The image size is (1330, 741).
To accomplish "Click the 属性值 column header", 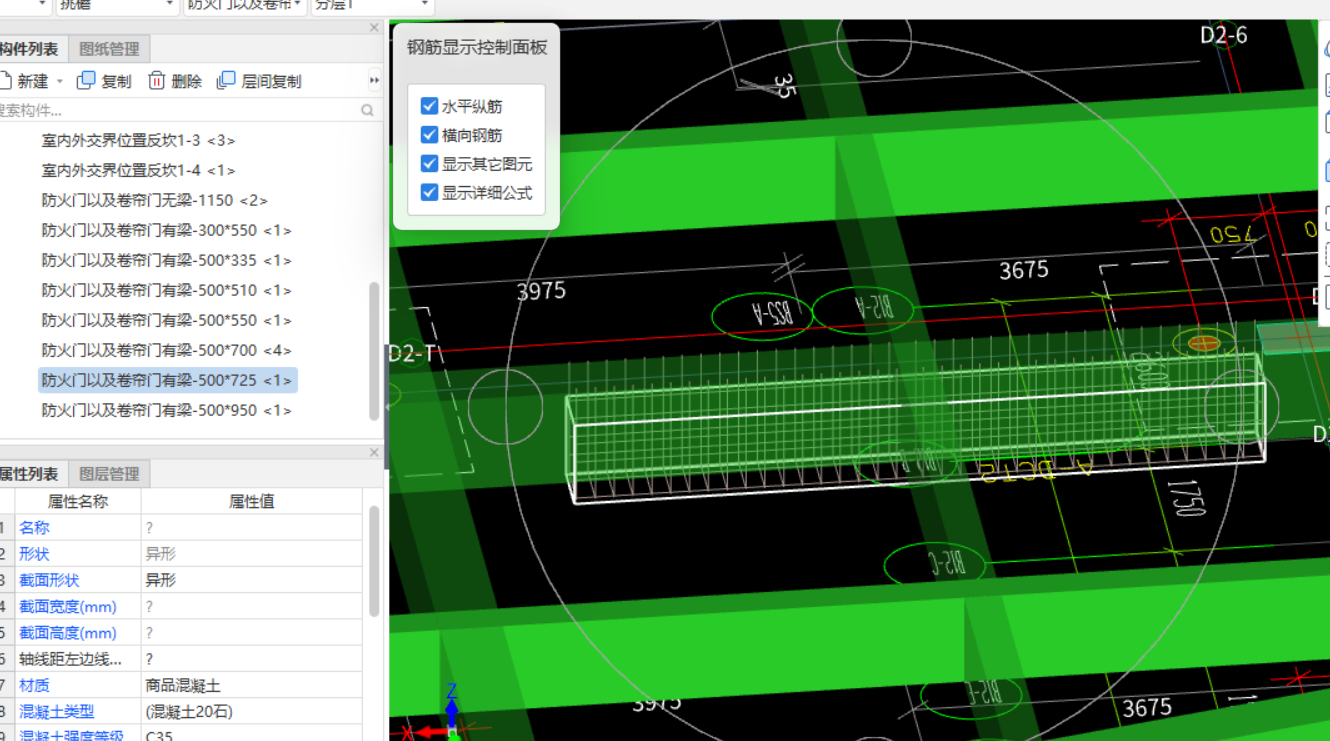I will tap(252, 502).
